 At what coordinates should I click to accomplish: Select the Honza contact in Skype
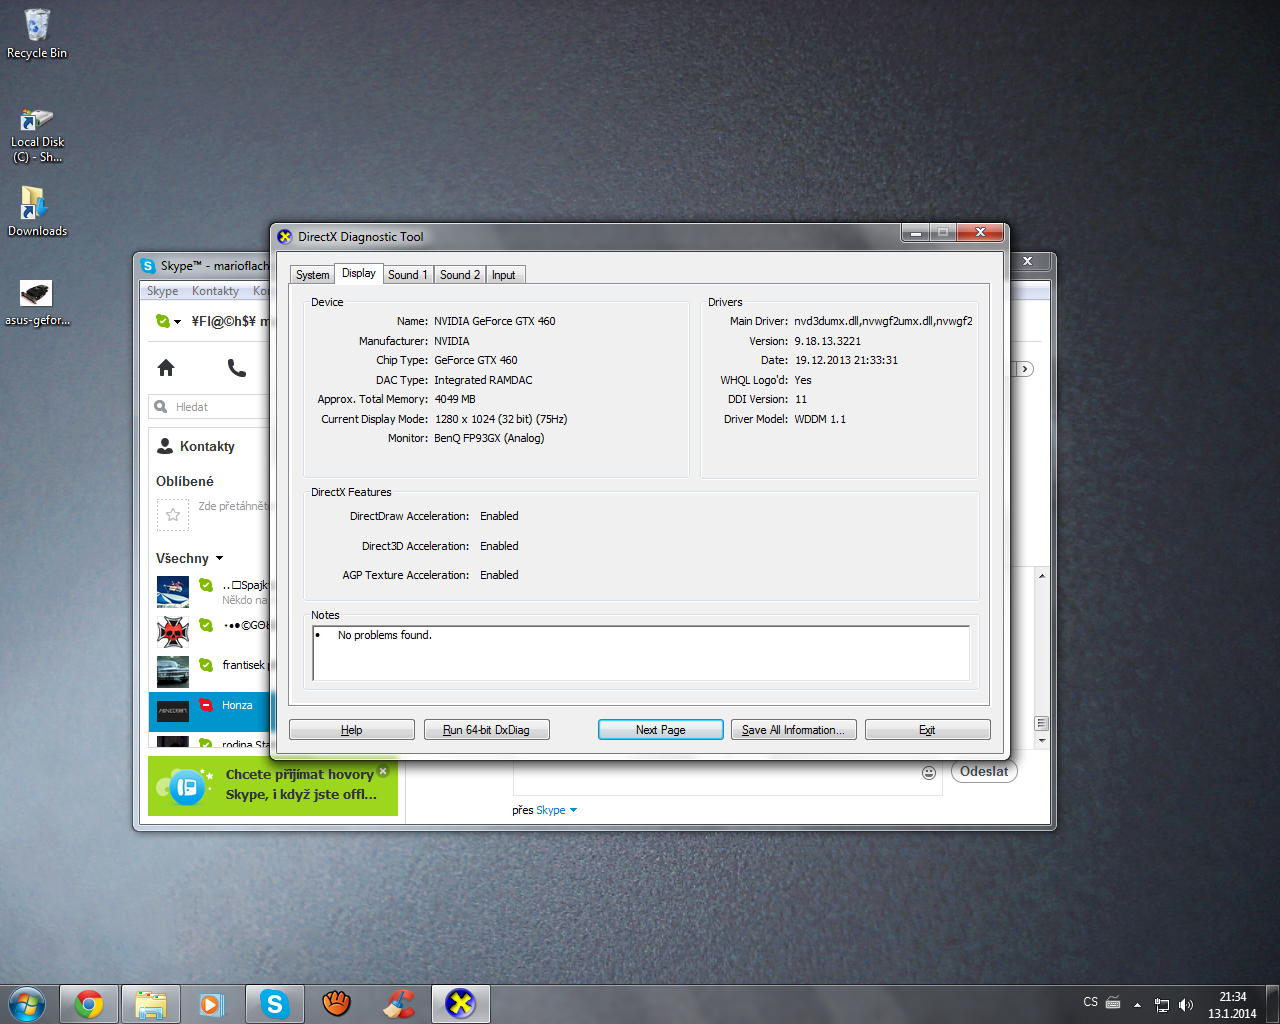(210, 711)
